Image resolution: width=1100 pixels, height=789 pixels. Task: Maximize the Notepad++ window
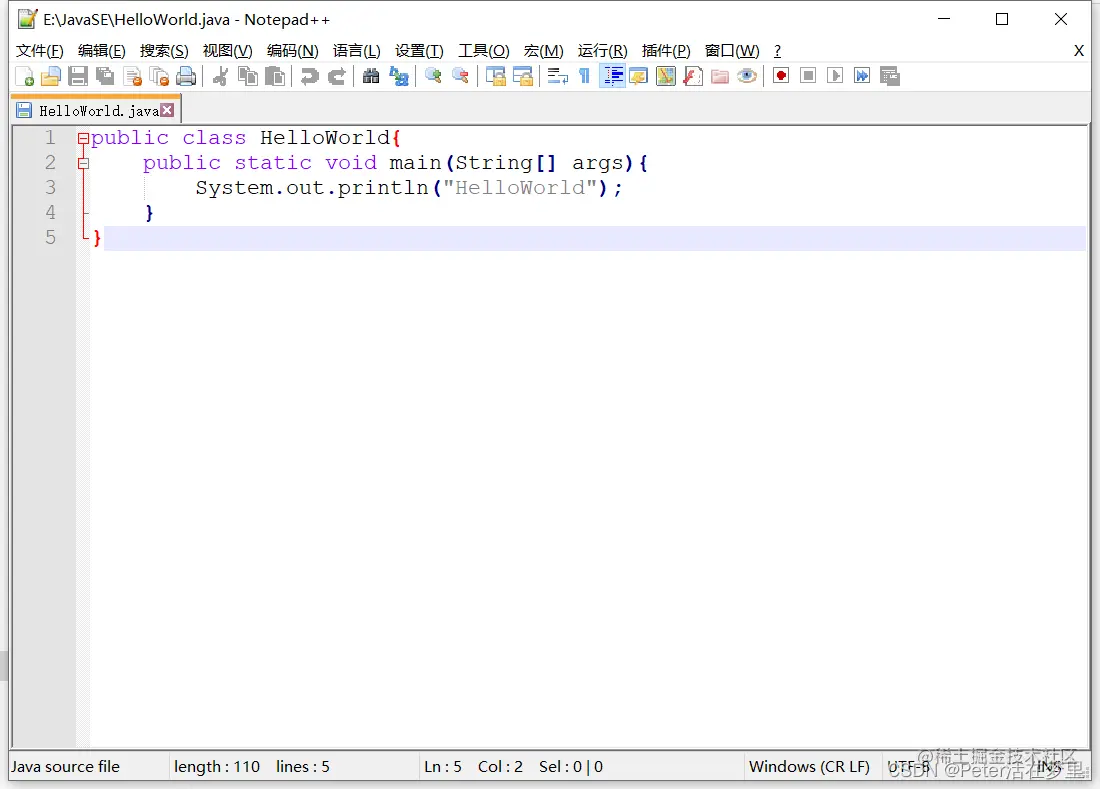1002,20
